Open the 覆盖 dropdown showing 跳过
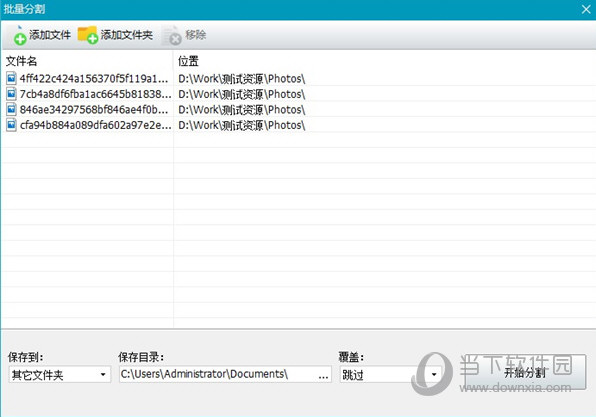The height and width of the screenshot is (417, 596). [x=390, y=375]
